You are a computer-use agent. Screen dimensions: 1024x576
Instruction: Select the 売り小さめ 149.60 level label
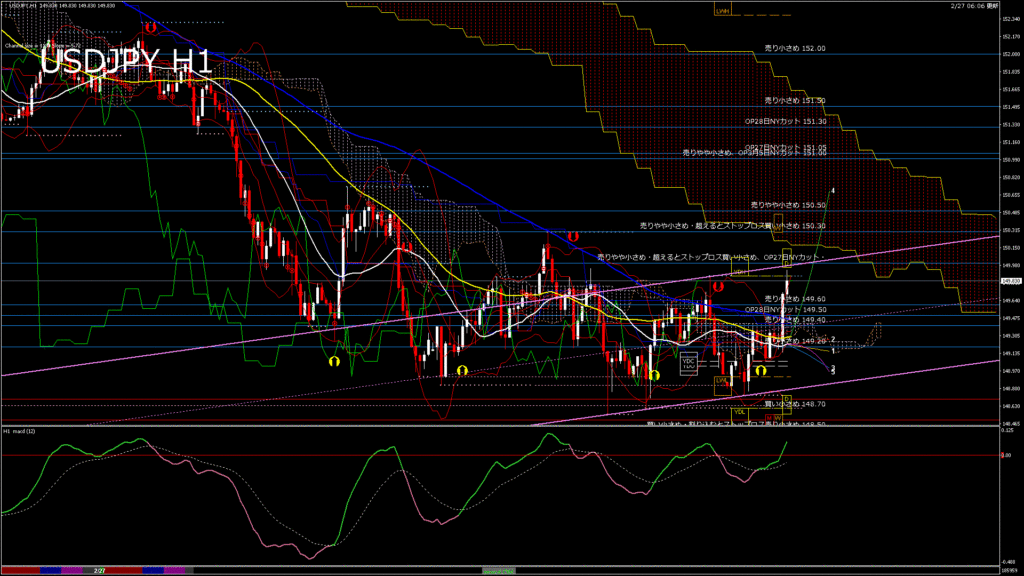click(794, 299)
